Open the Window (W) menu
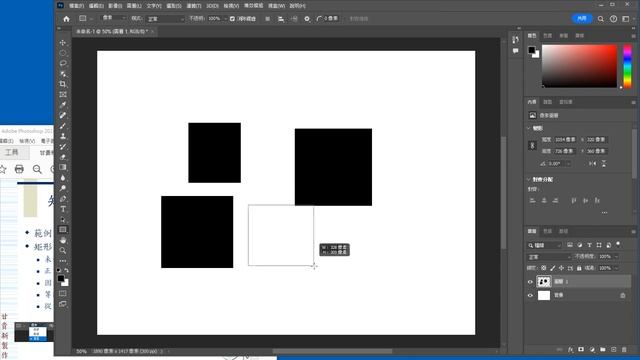This screenshot has height=360, width=640. pyautogui.click(x=276, y=6)
